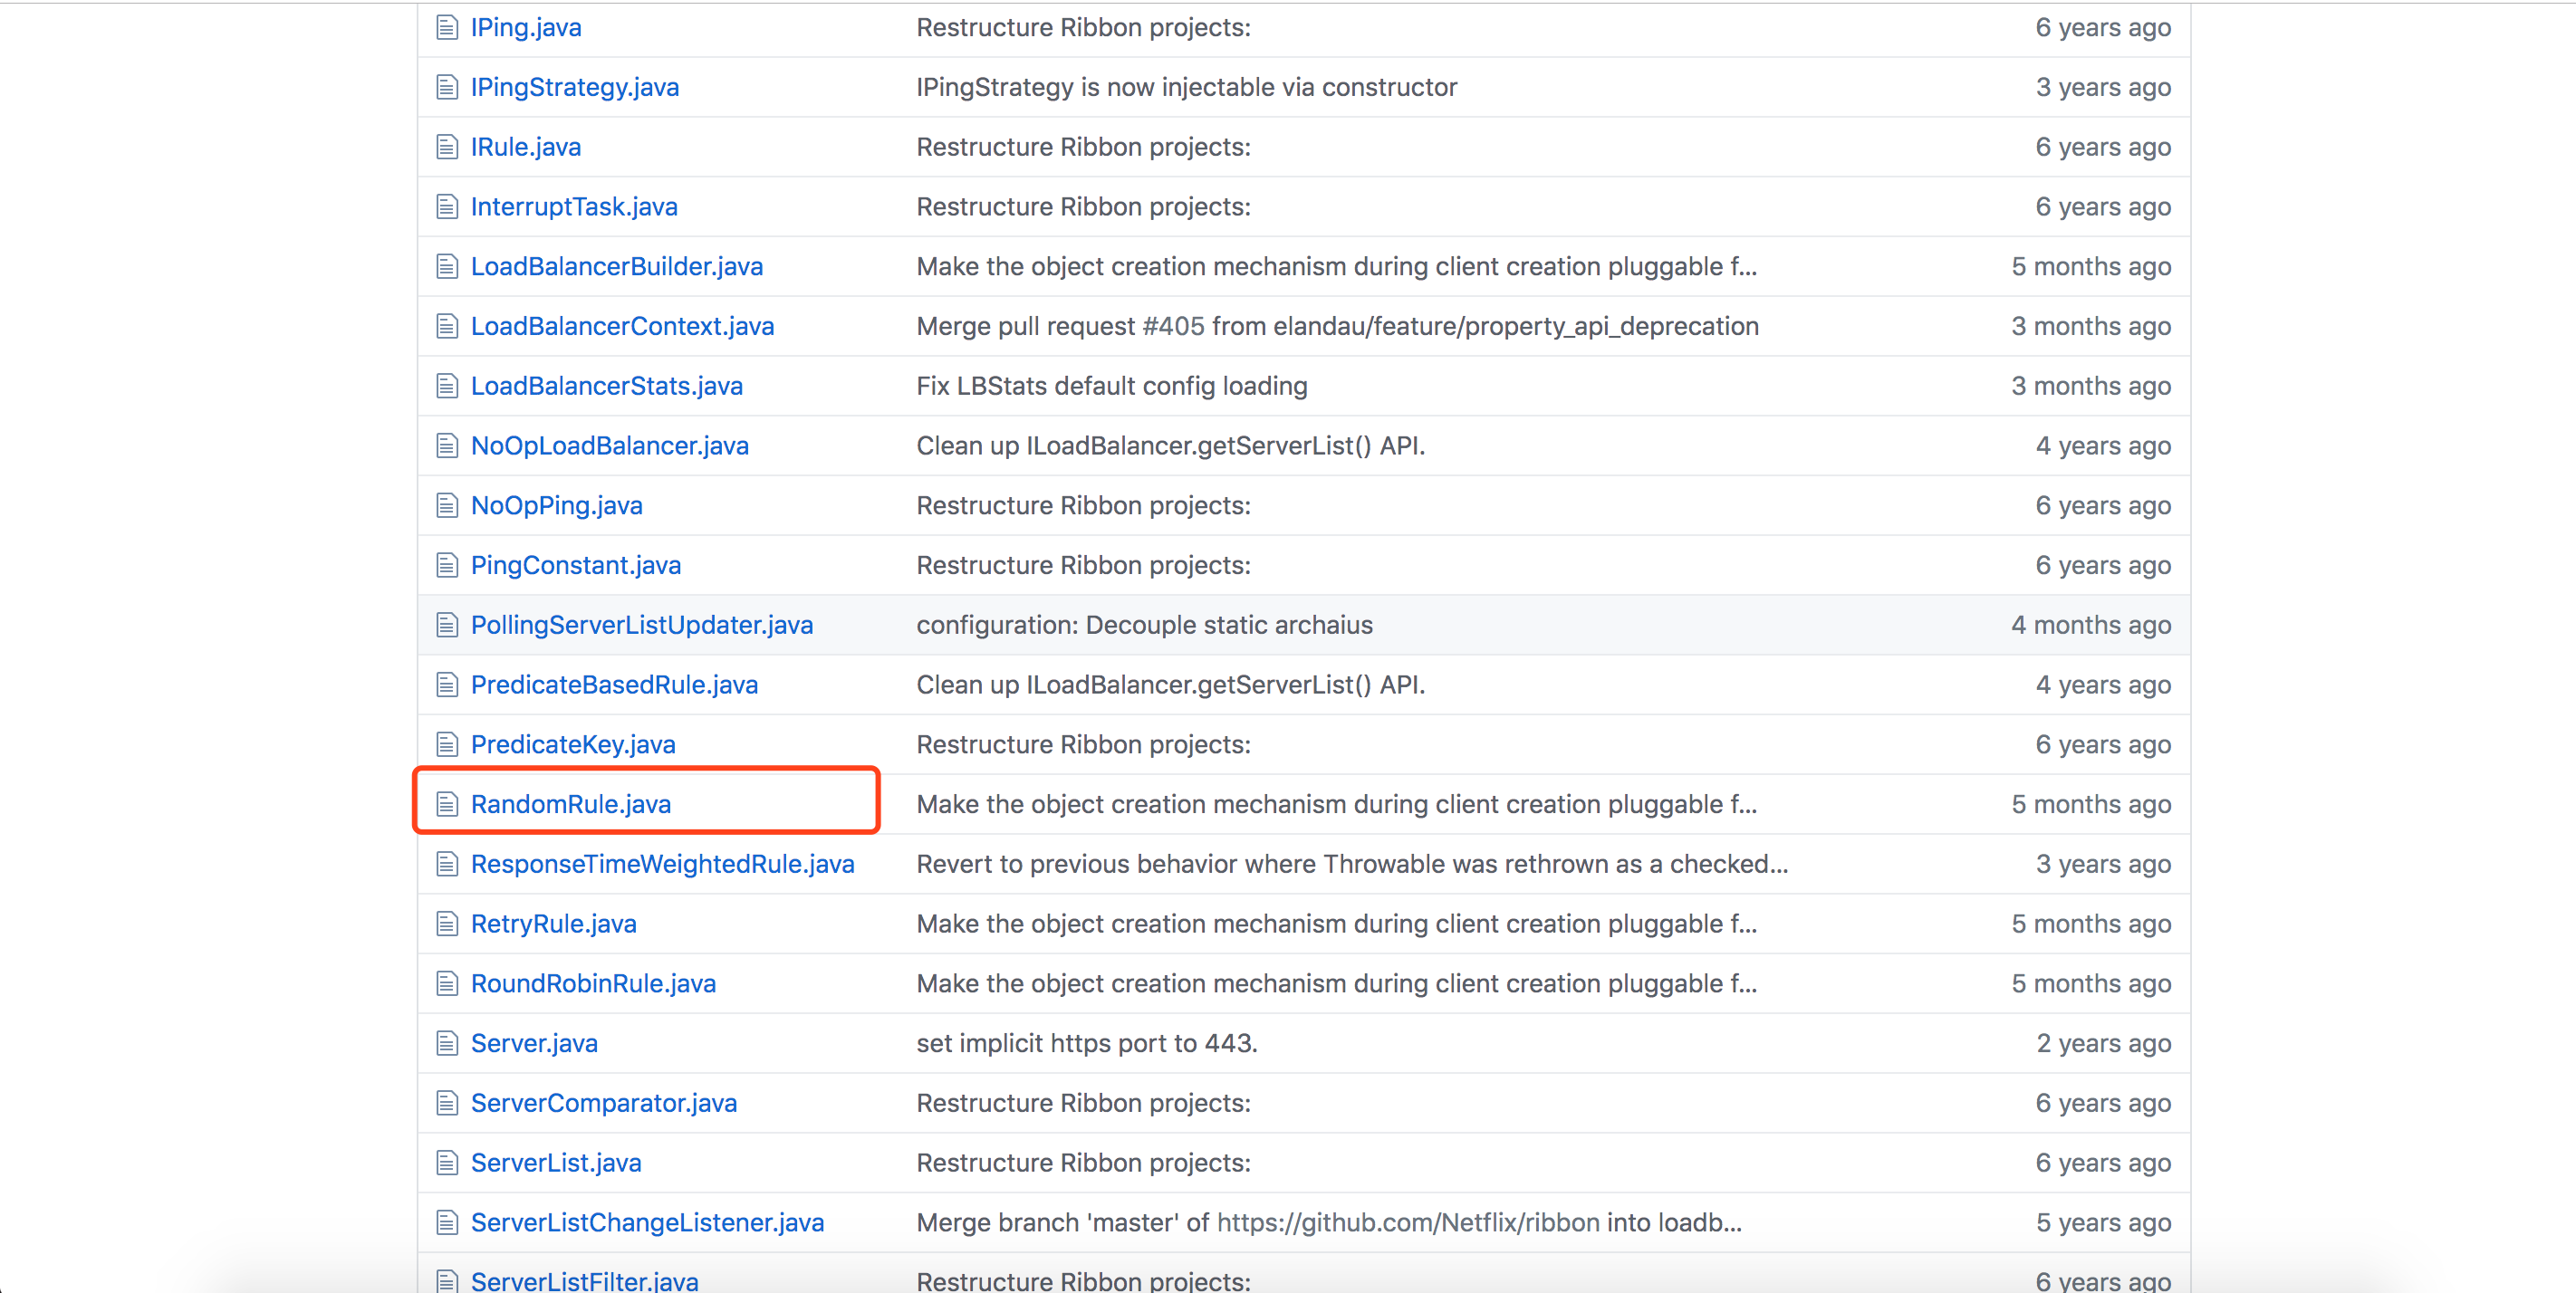Screen dimensions: 2576x1293
Task: Click the file icon beside RetryRule.java
Action: coord(446,924)
